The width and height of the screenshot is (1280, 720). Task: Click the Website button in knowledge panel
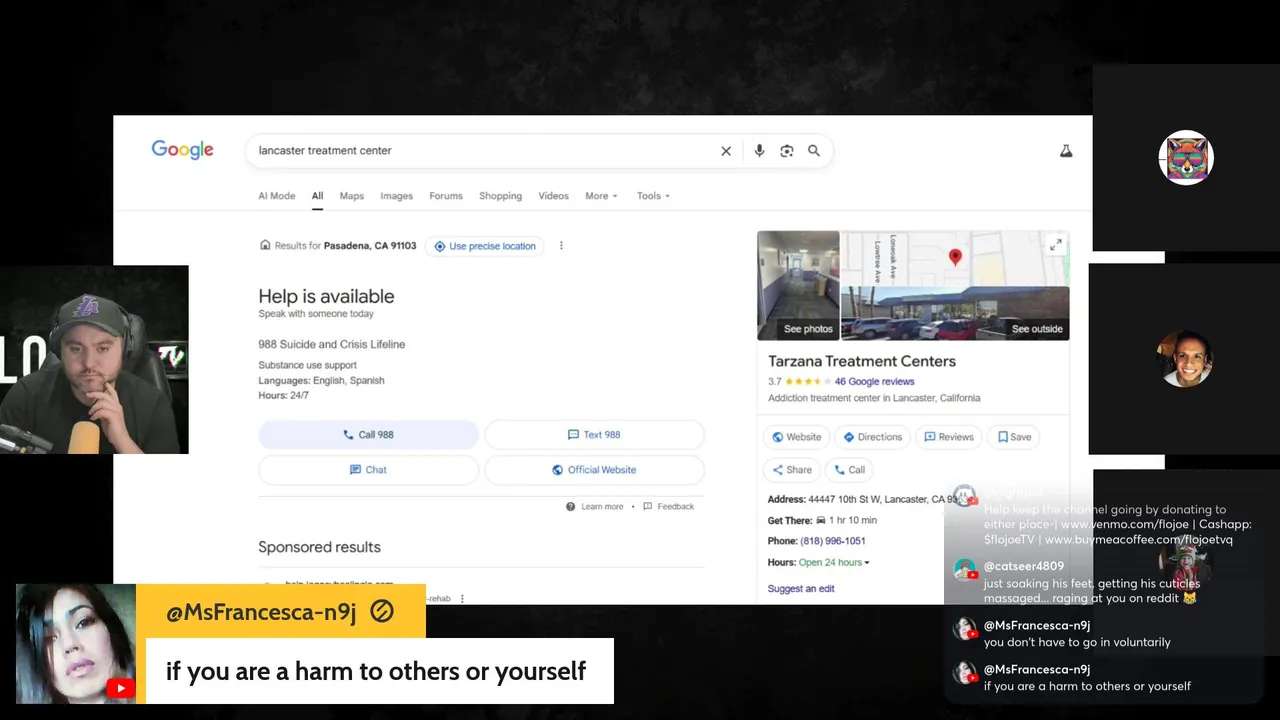pos(796,437)
